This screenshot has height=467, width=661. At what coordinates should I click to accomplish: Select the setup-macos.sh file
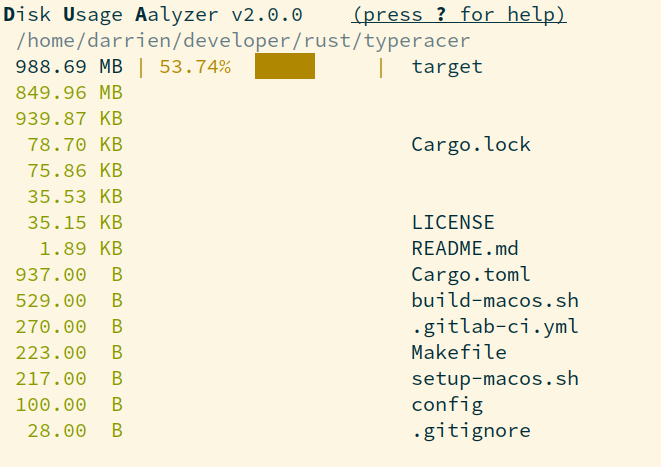pyautogui.click(x=494, y=378)
